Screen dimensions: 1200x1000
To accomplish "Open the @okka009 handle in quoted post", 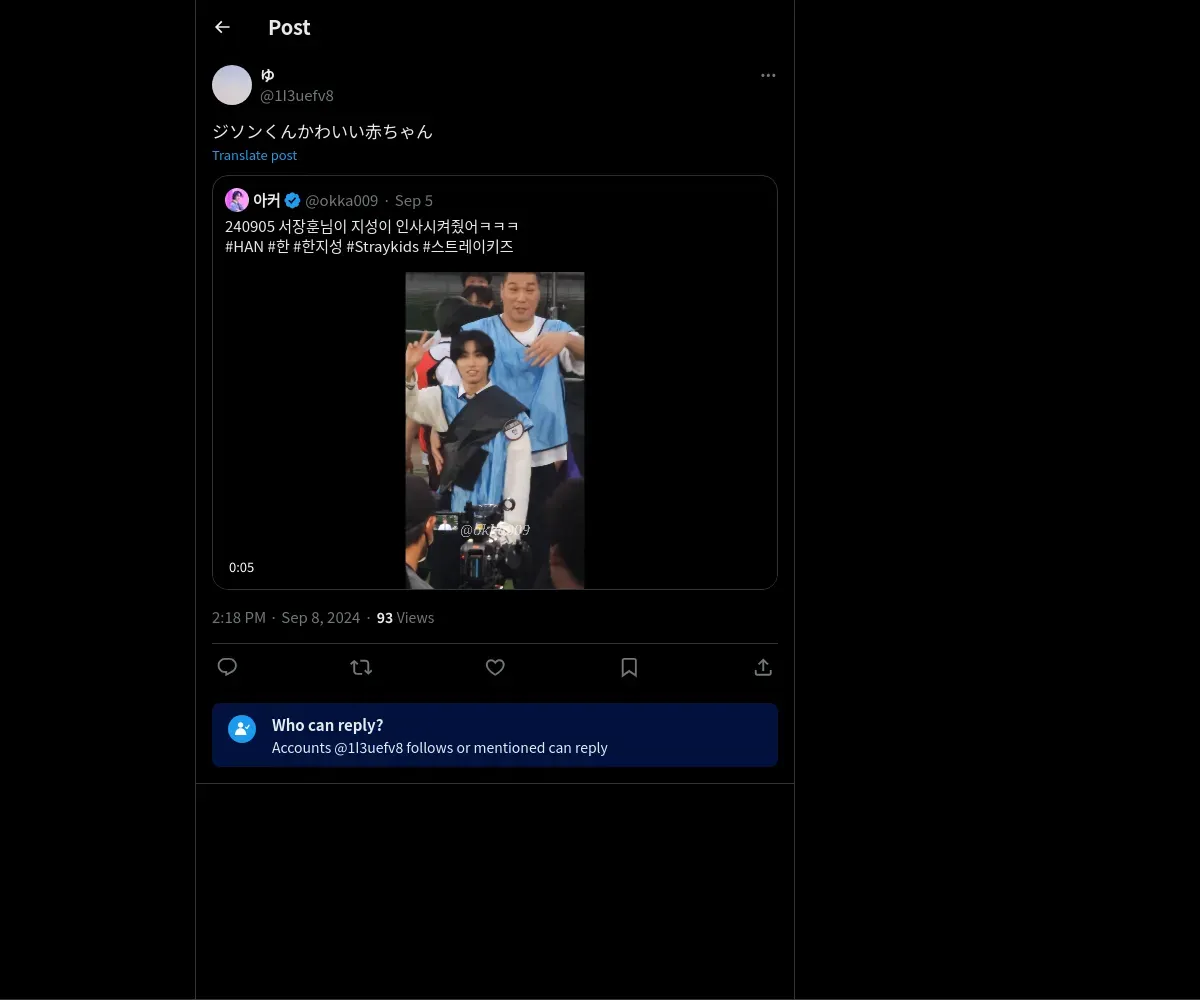I will tap(342, 201).
